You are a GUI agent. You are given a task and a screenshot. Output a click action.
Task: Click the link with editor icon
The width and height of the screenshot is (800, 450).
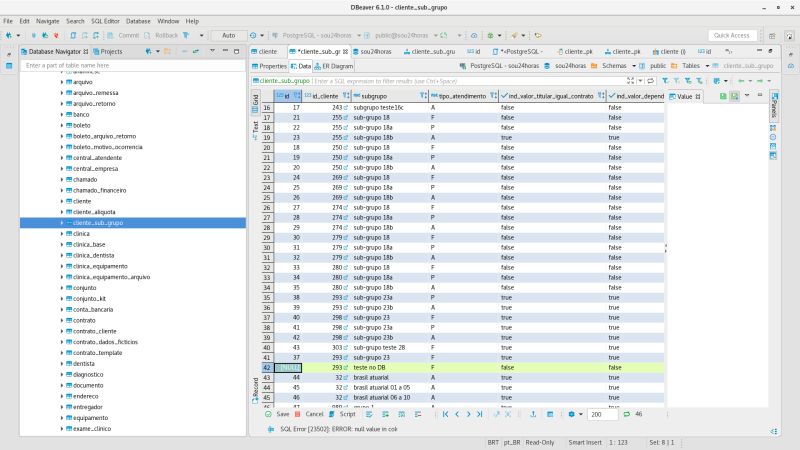[195, 52]
